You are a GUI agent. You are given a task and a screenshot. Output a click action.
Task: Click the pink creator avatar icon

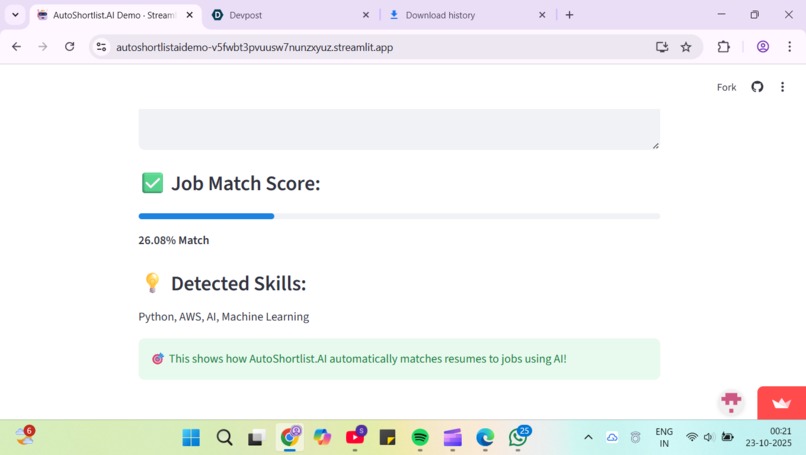click(x=731, y=401)
